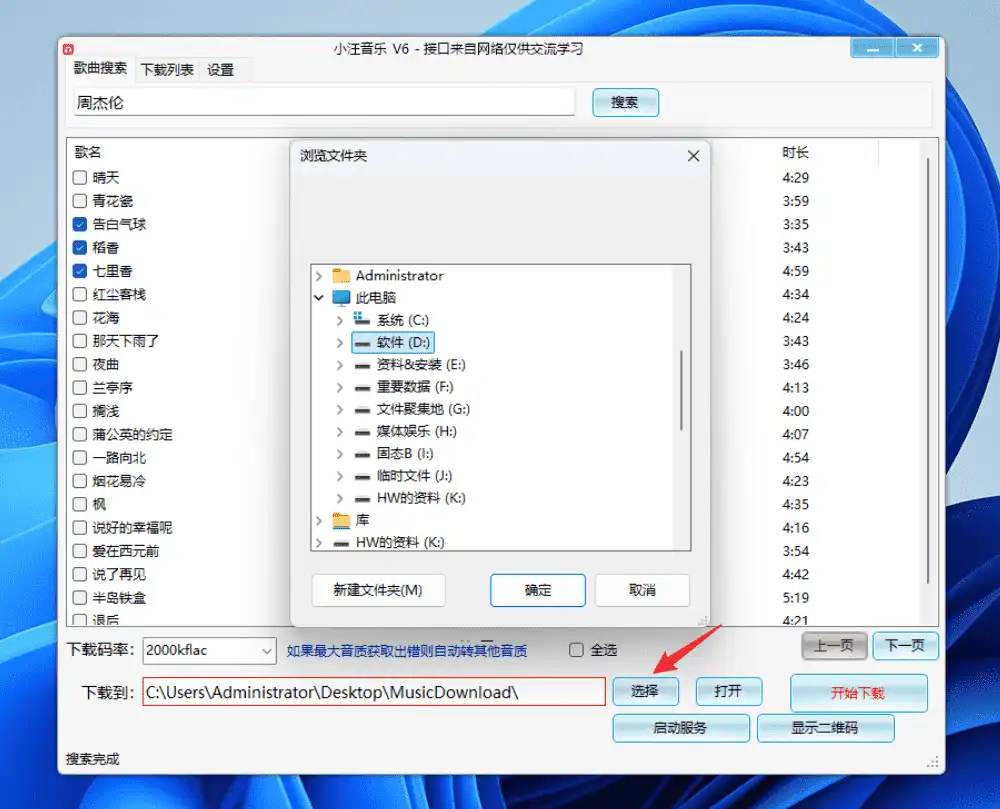This screenshot has width=1000, height=809.
Task: Click the song title 半岛铁盒
Action: click(x=119, y=598)
